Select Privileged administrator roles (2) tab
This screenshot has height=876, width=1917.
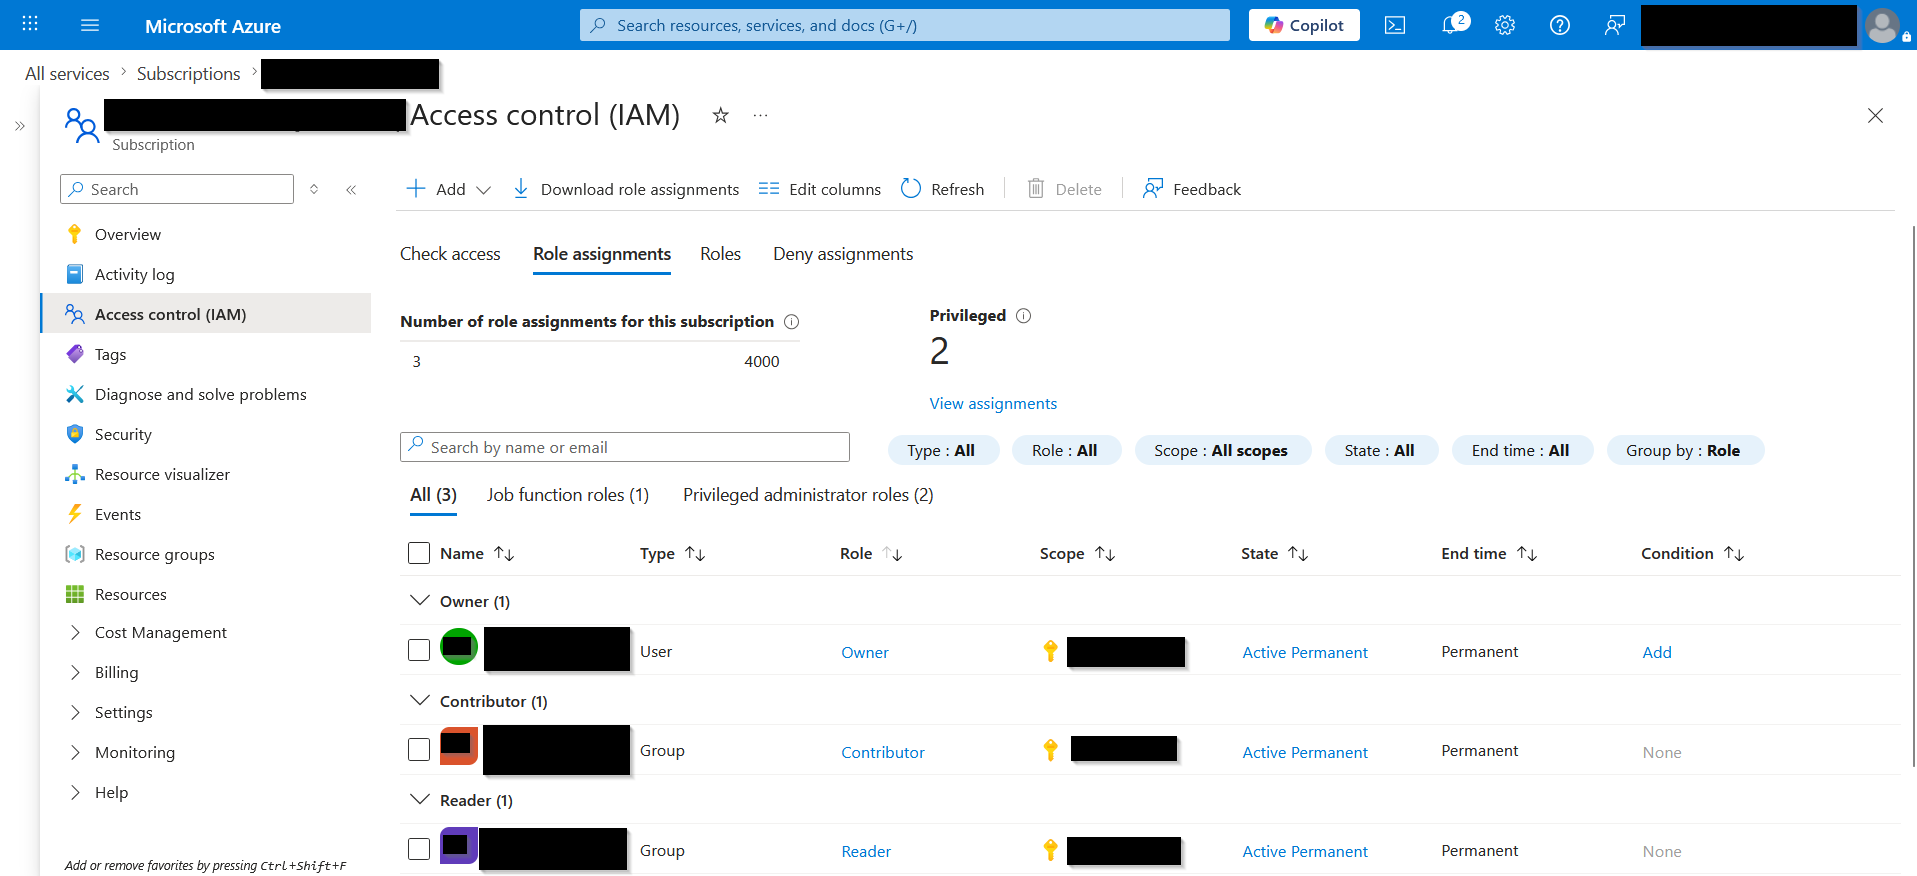coord(808,495)
